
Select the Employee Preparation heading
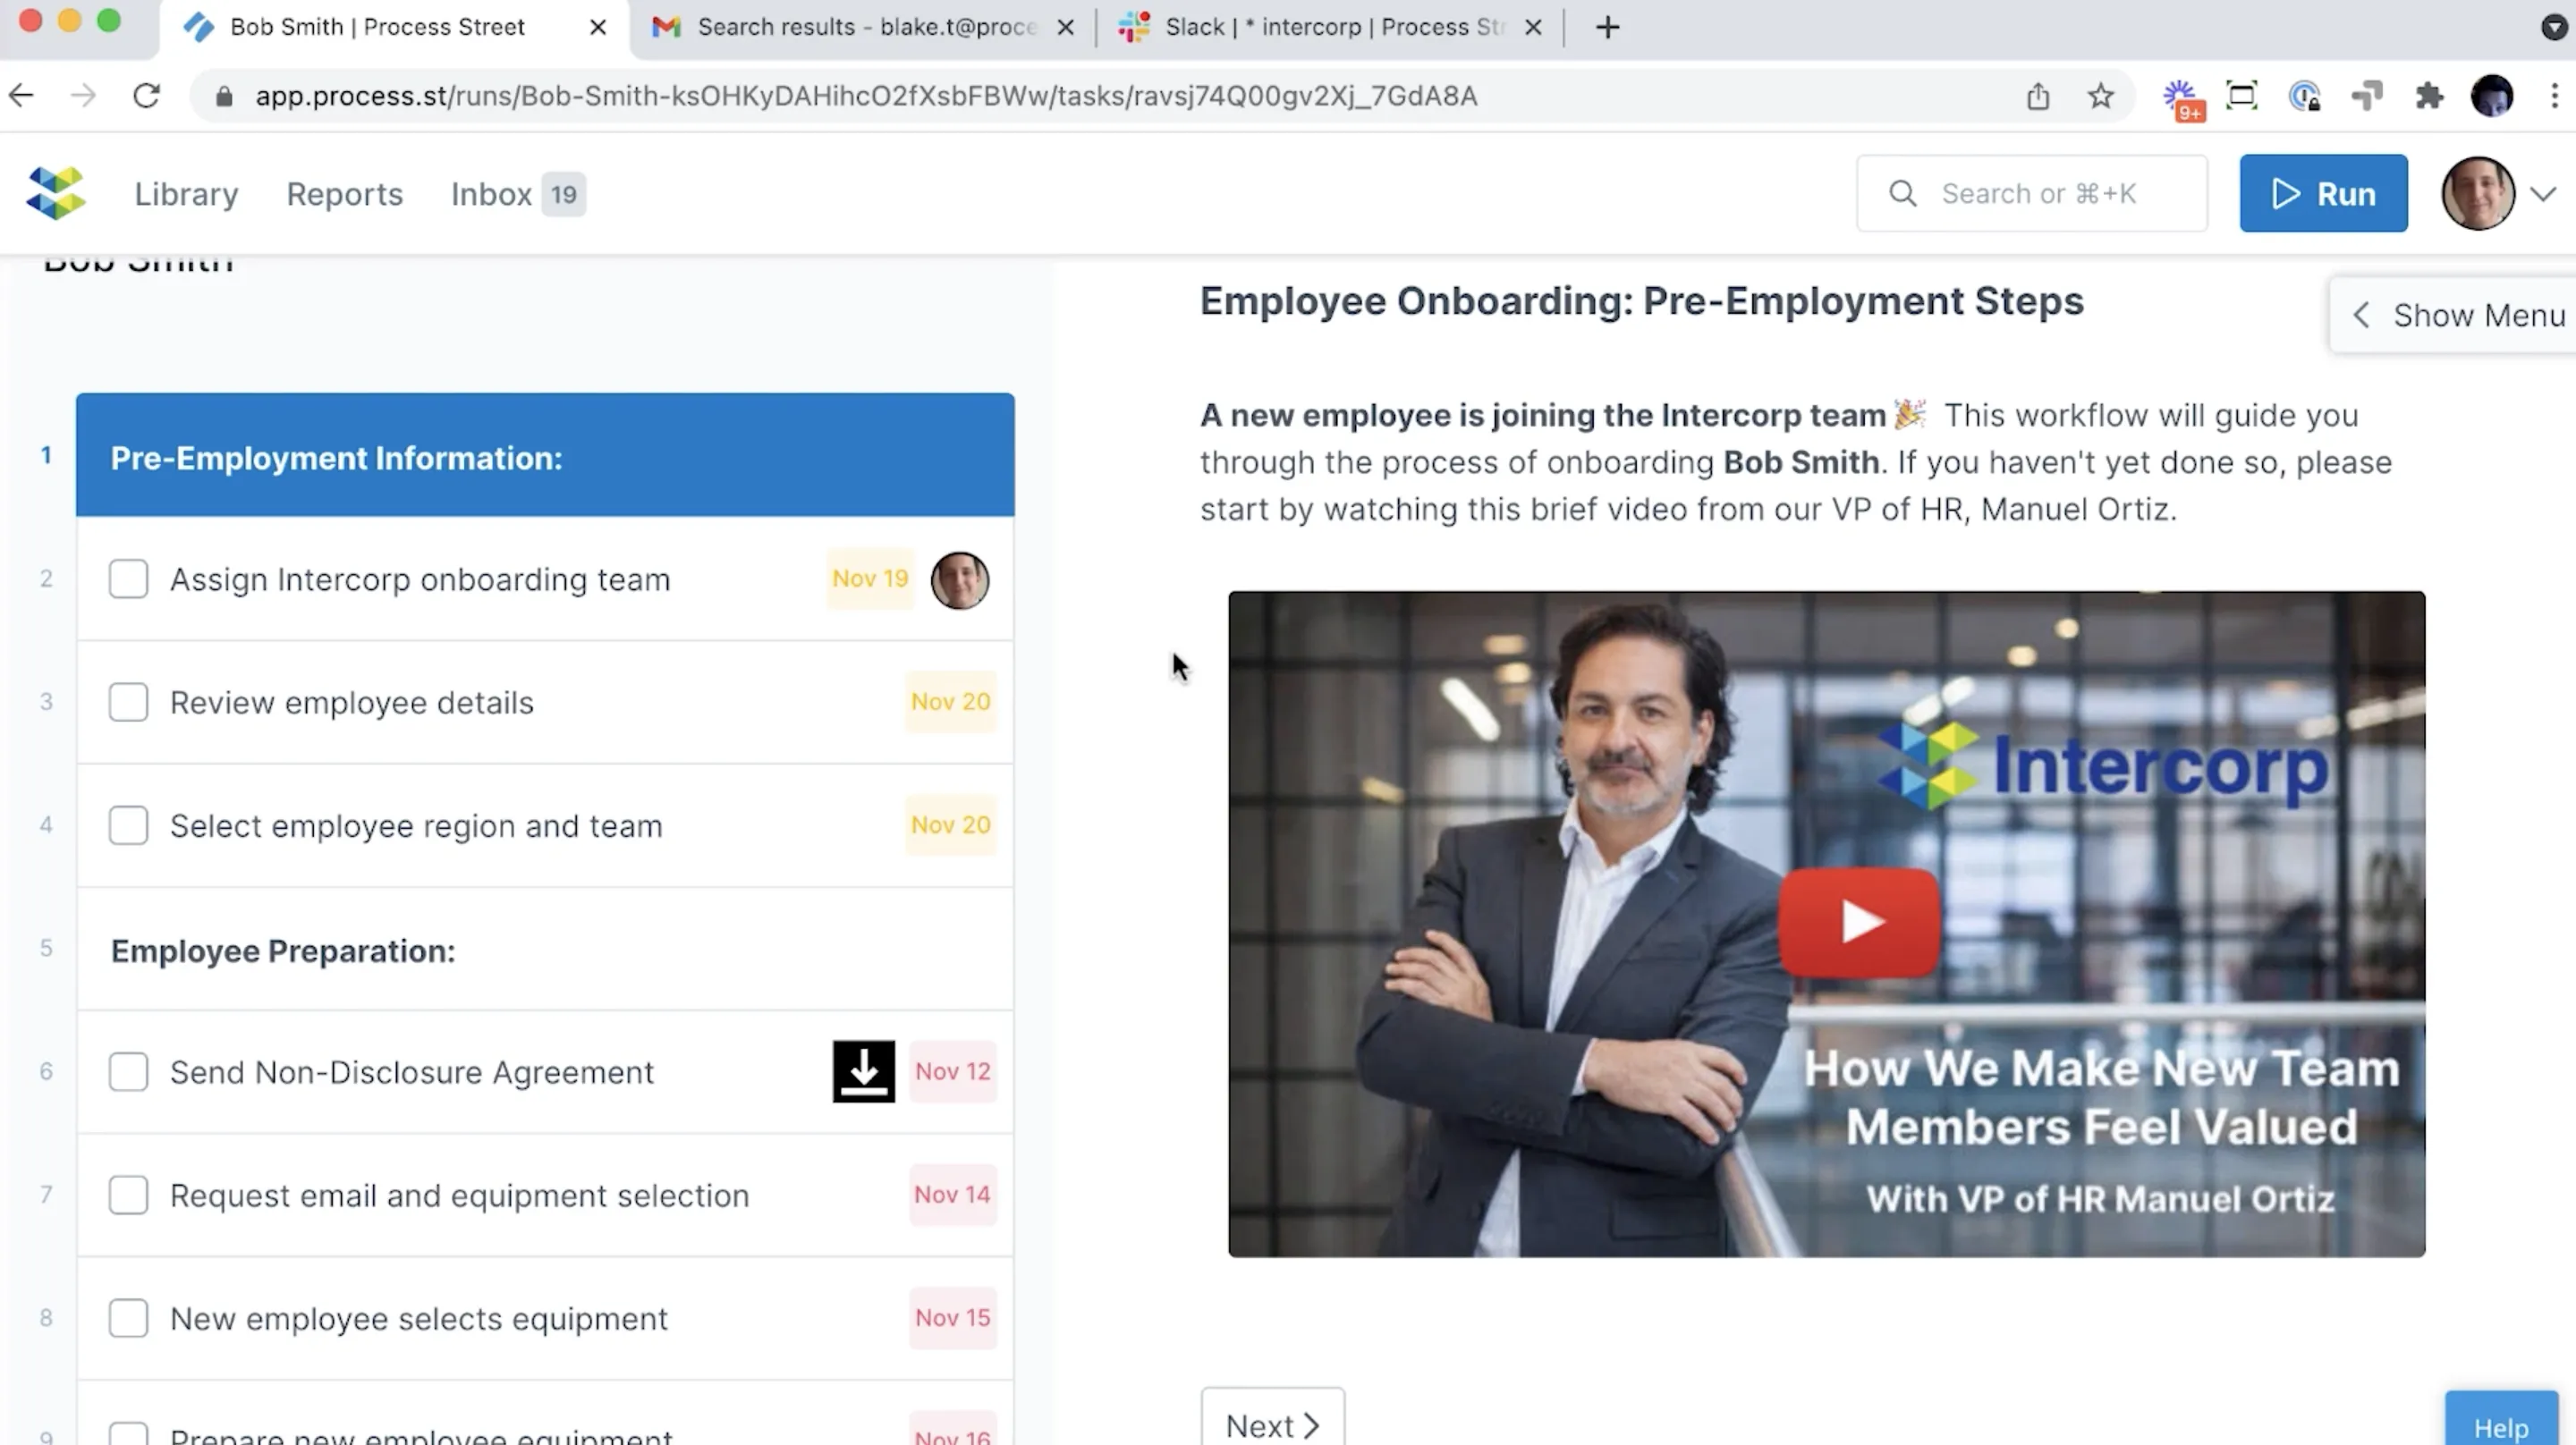coord(545,949)
